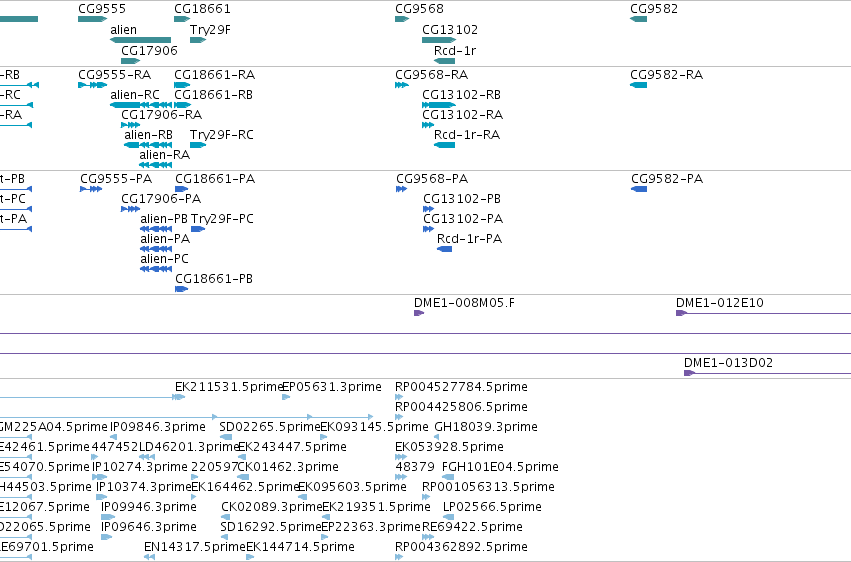Image resolution: width=851 pixels, height=562 pixels.
Task: Select the GH18039.3prime EST label
Action: (486, 427)
